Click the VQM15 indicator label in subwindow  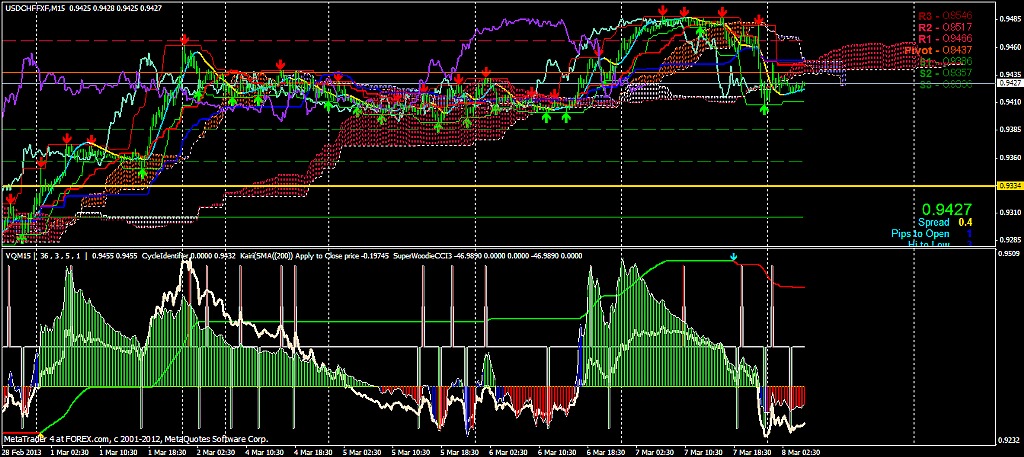tap(19, 255)
